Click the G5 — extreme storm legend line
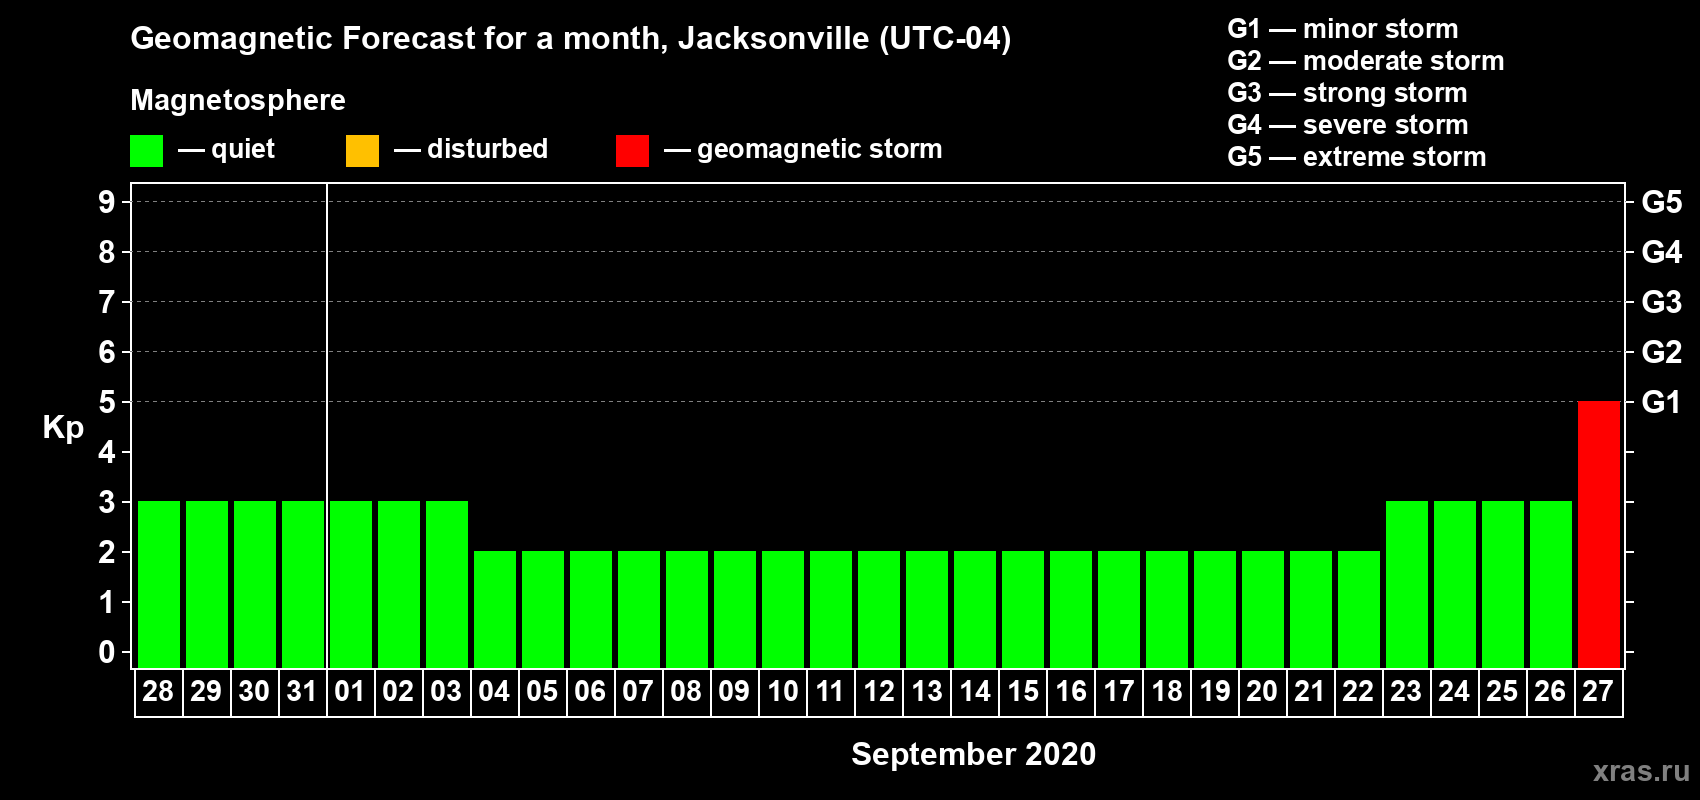Viewport: 1700px width, 800px height. 1357,157
